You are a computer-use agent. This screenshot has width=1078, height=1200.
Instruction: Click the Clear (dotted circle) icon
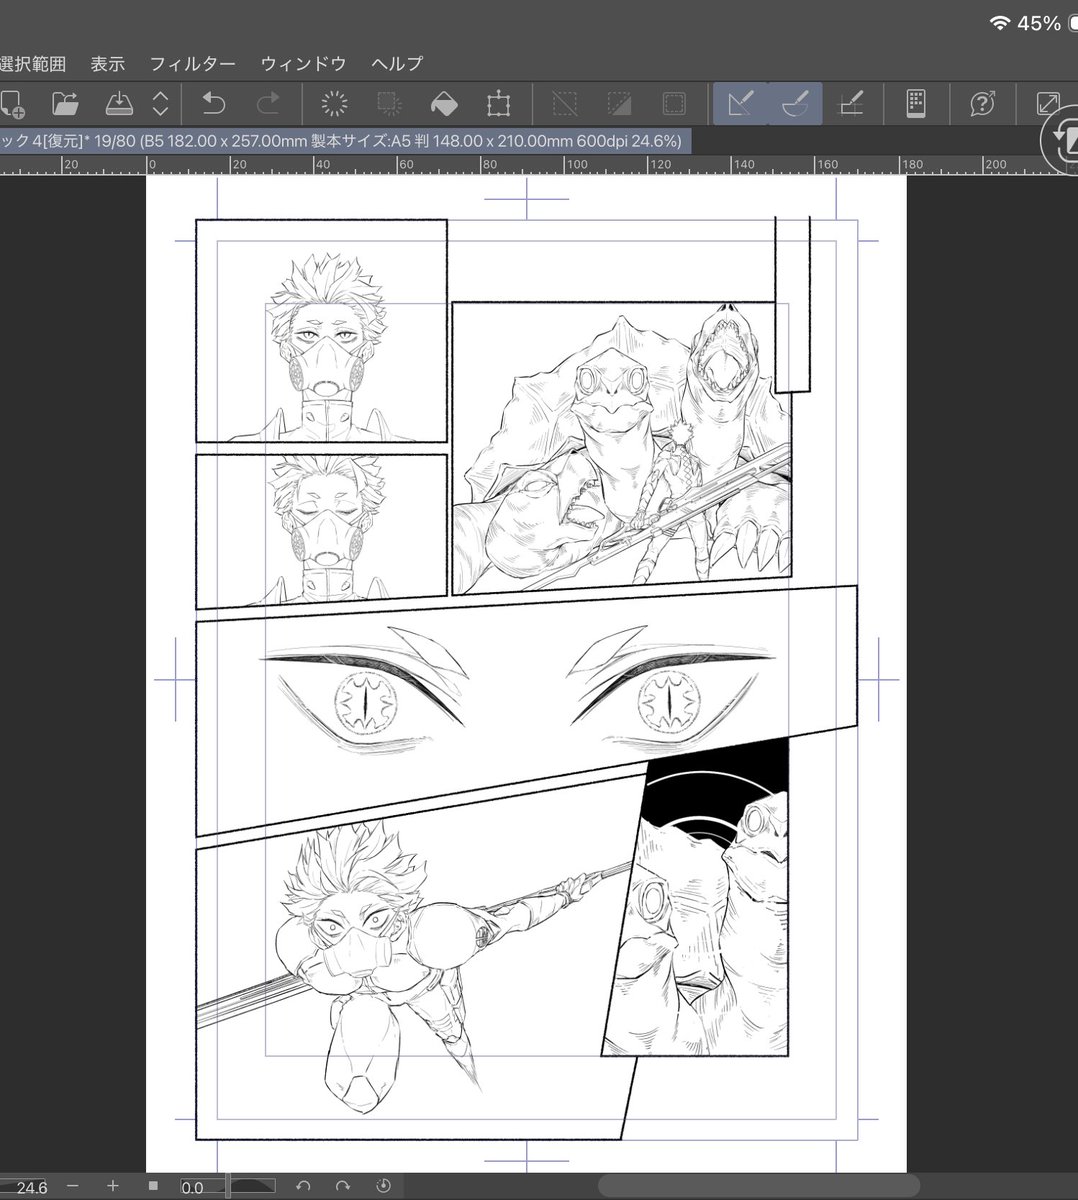coord(334,104)
